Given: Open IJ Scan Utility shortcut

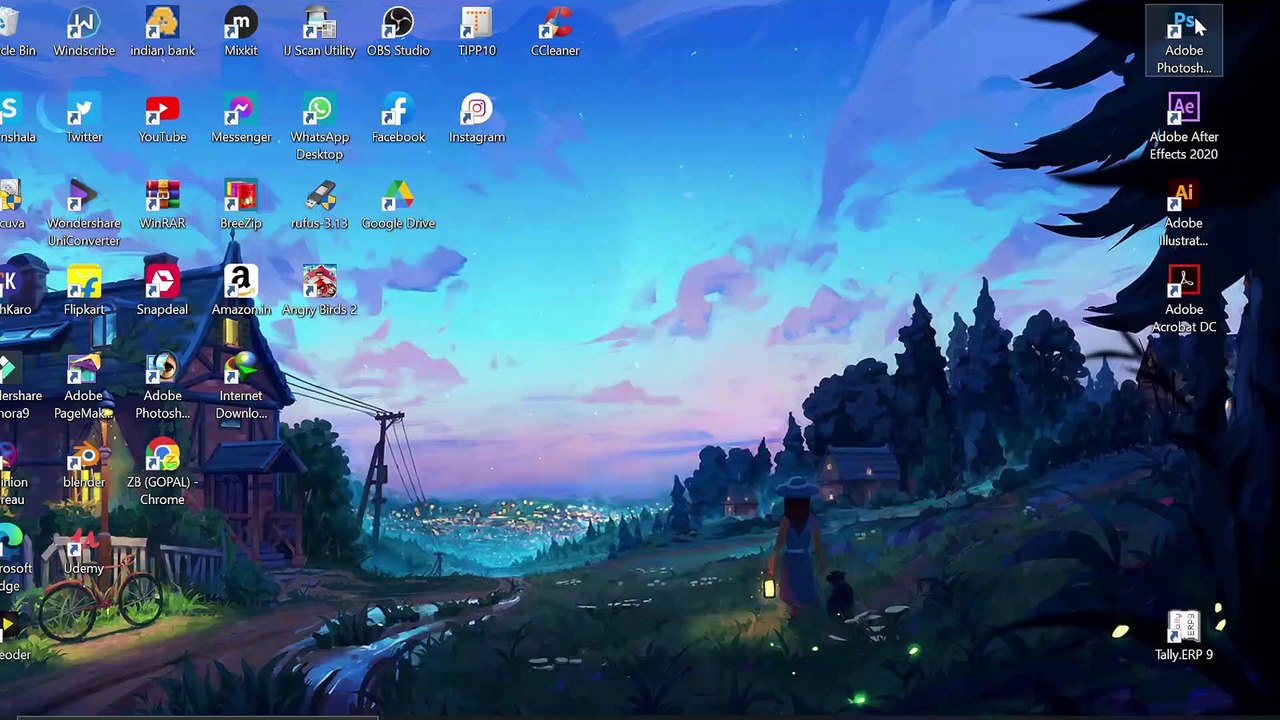Looking at the screenshot, I should (319, 32).
